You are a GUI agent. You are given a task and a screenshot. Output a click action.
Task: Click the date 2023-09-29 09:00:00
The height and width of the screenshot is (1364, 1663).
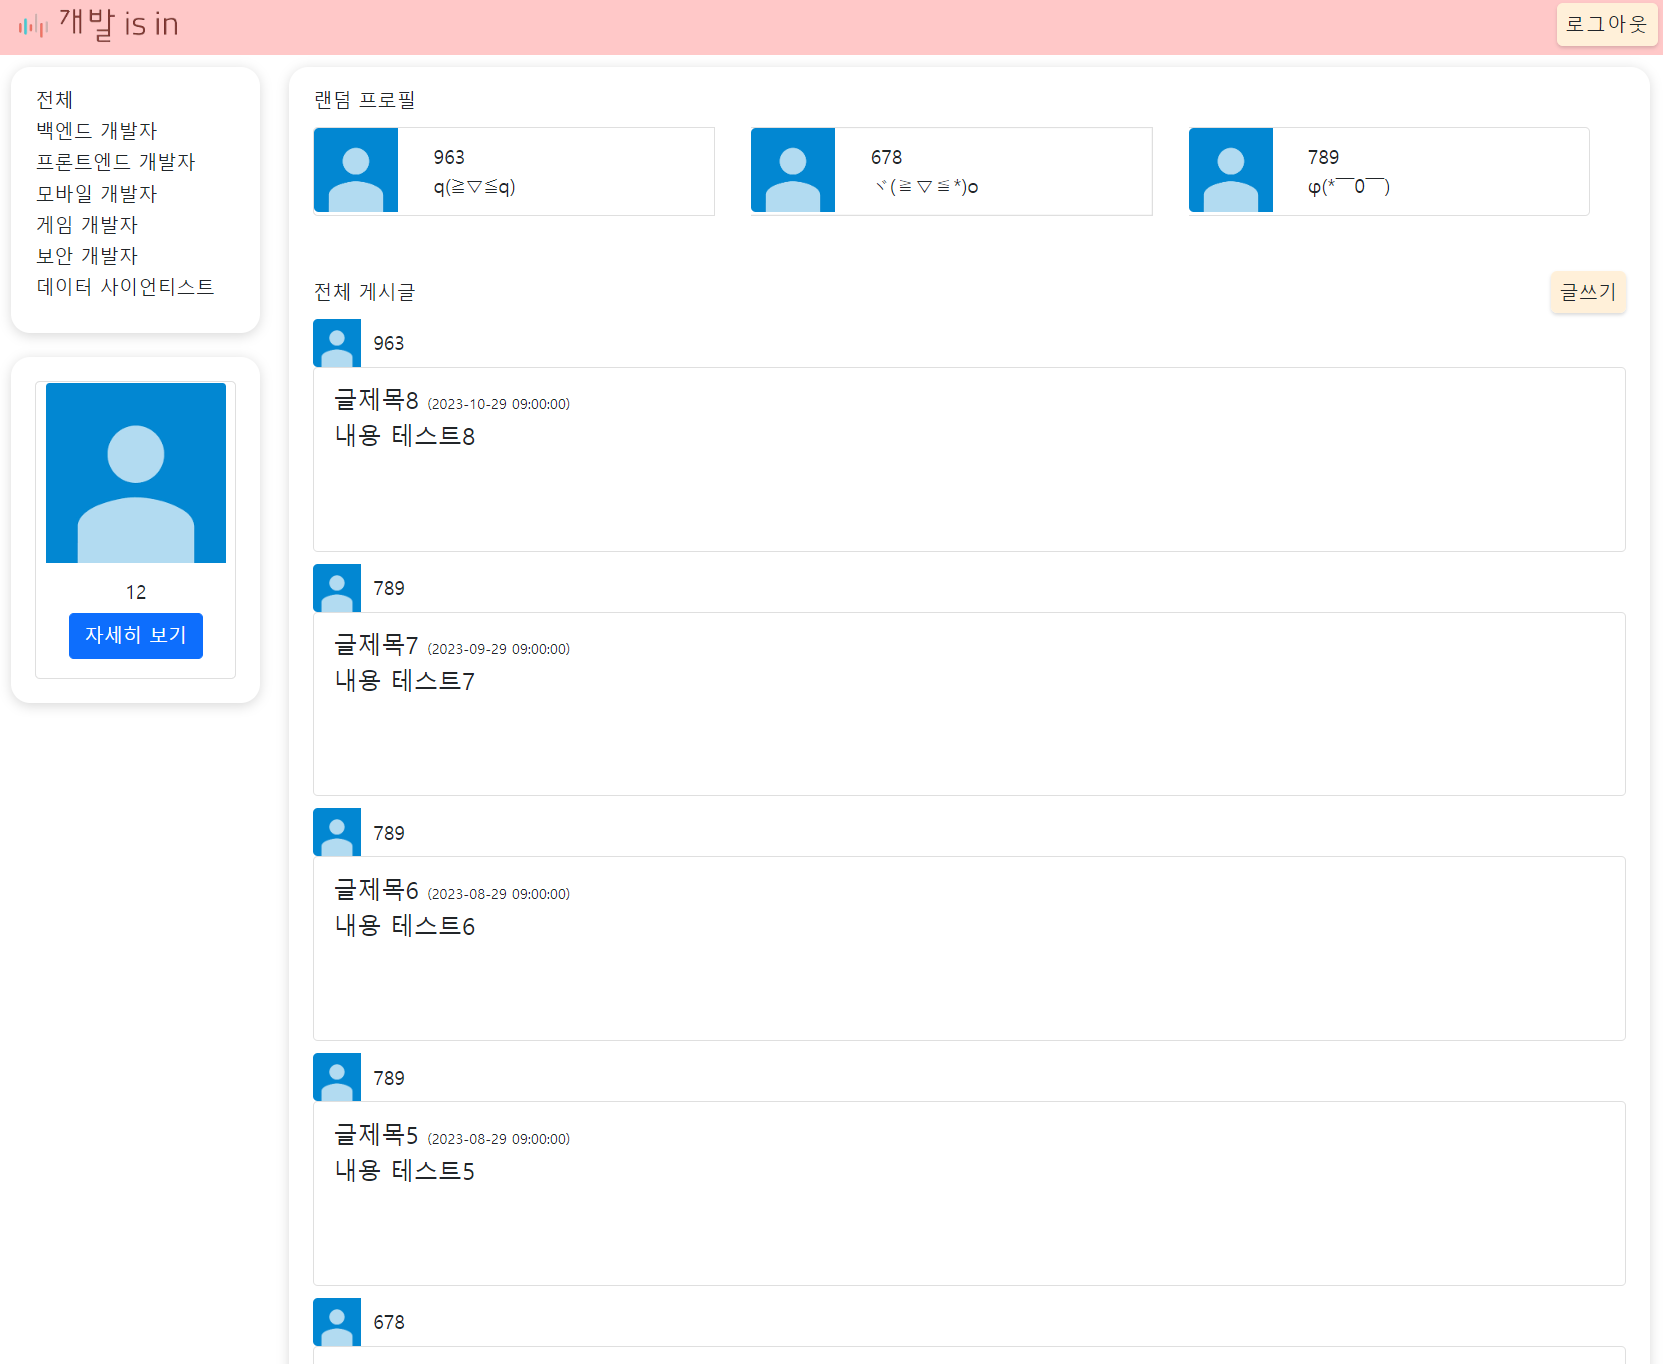pos(499,649)
